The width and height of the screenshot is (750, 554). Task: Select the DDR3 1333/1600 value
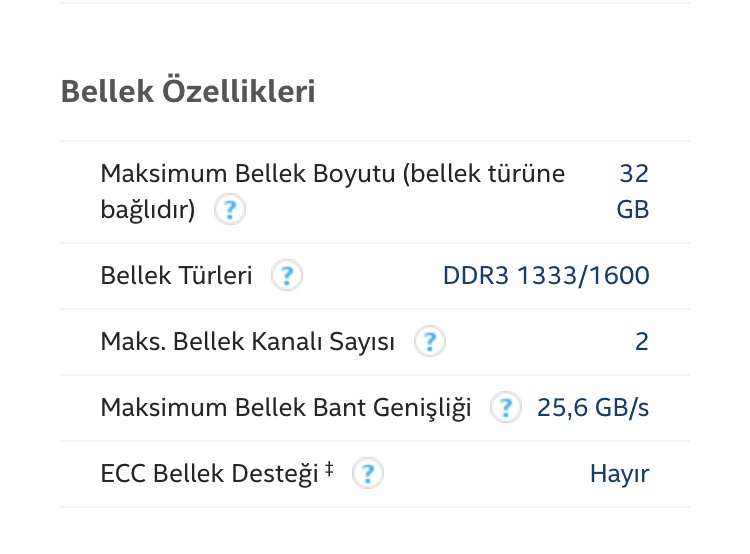pos(546,276)
